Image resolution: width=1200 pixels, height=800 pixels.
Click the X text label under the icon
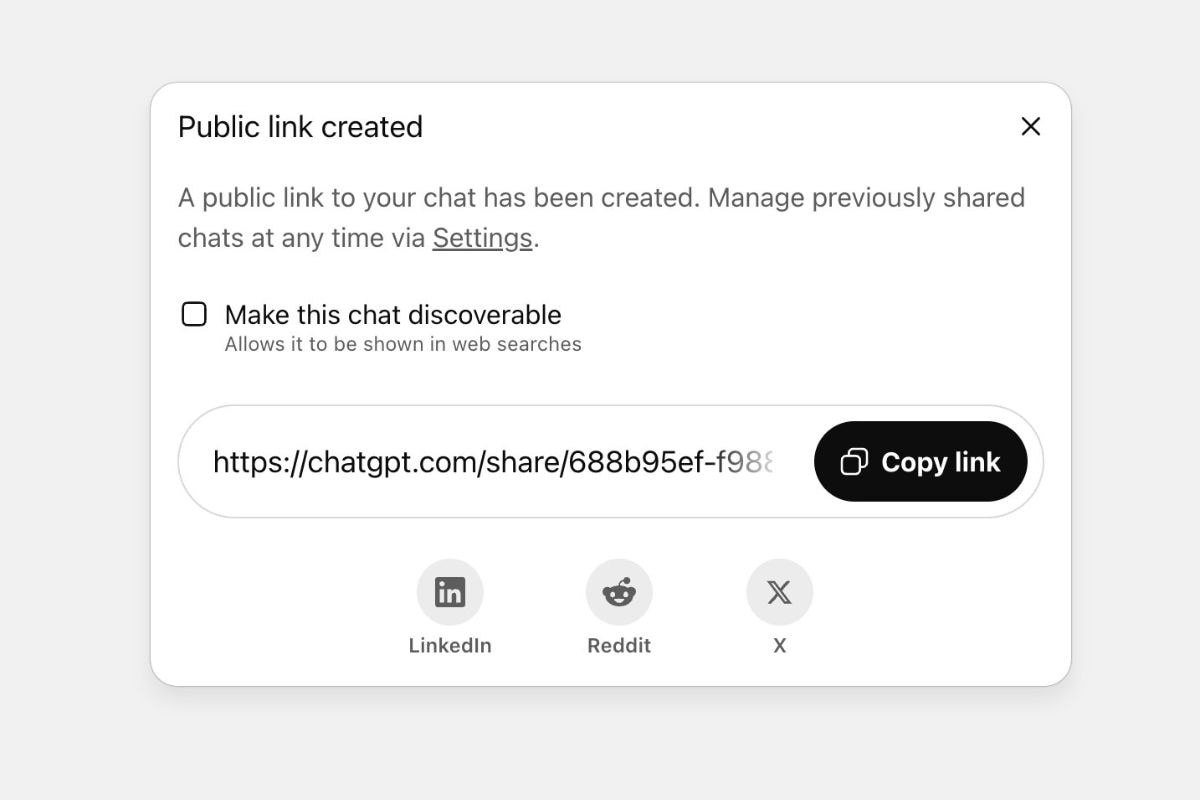tap(779, 646)
